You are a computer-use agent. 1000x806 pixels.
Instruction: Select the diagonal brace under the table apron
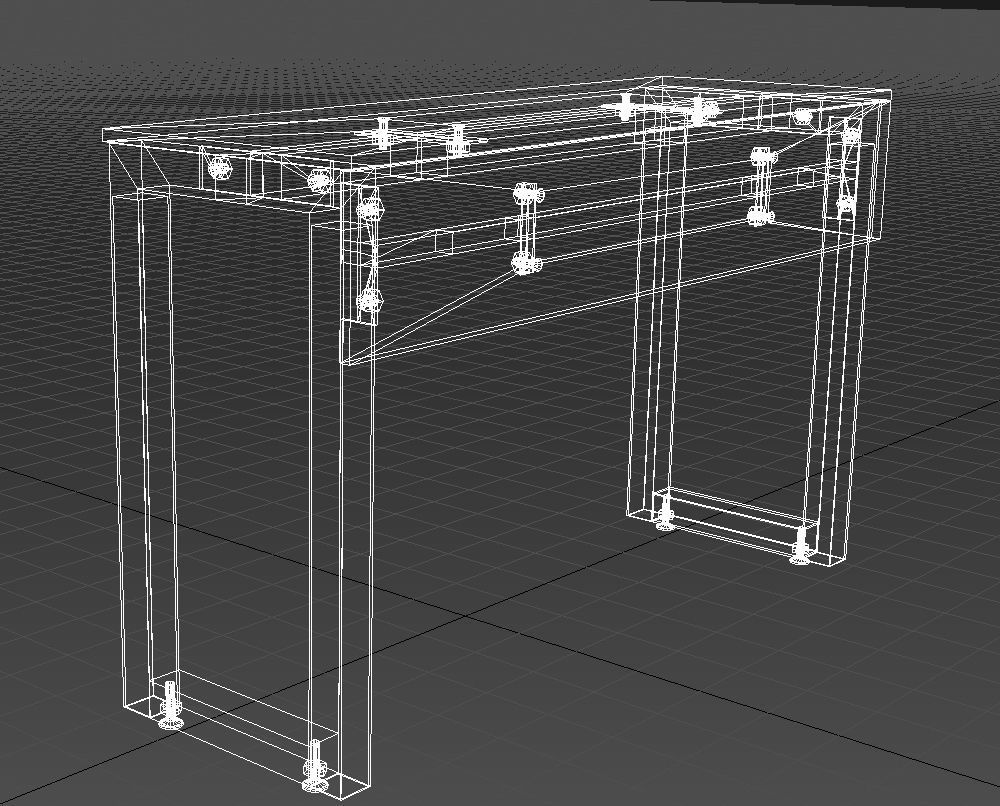[x=436, y=314]
